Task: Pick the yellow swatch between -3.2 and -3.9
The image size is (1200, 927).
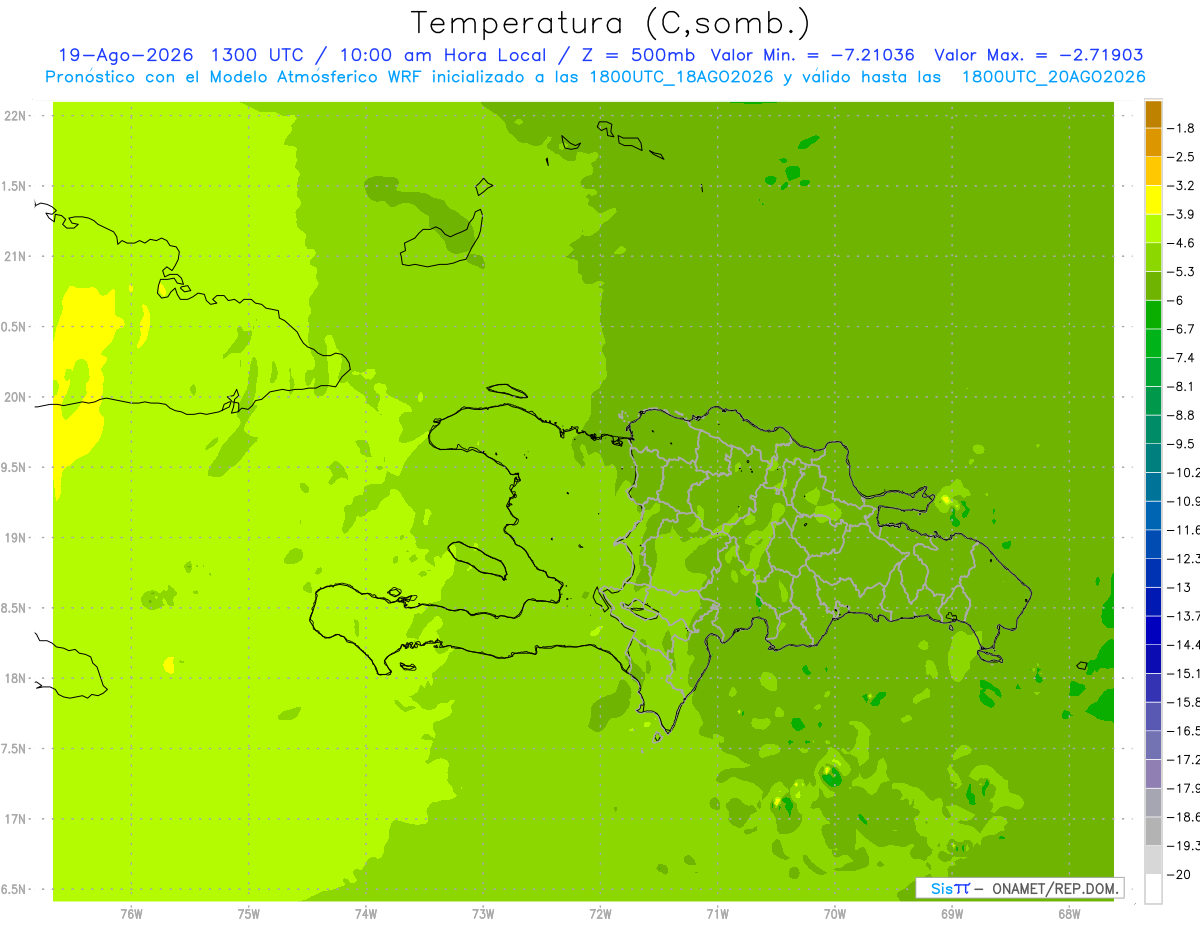Action: coord(1153,200)
